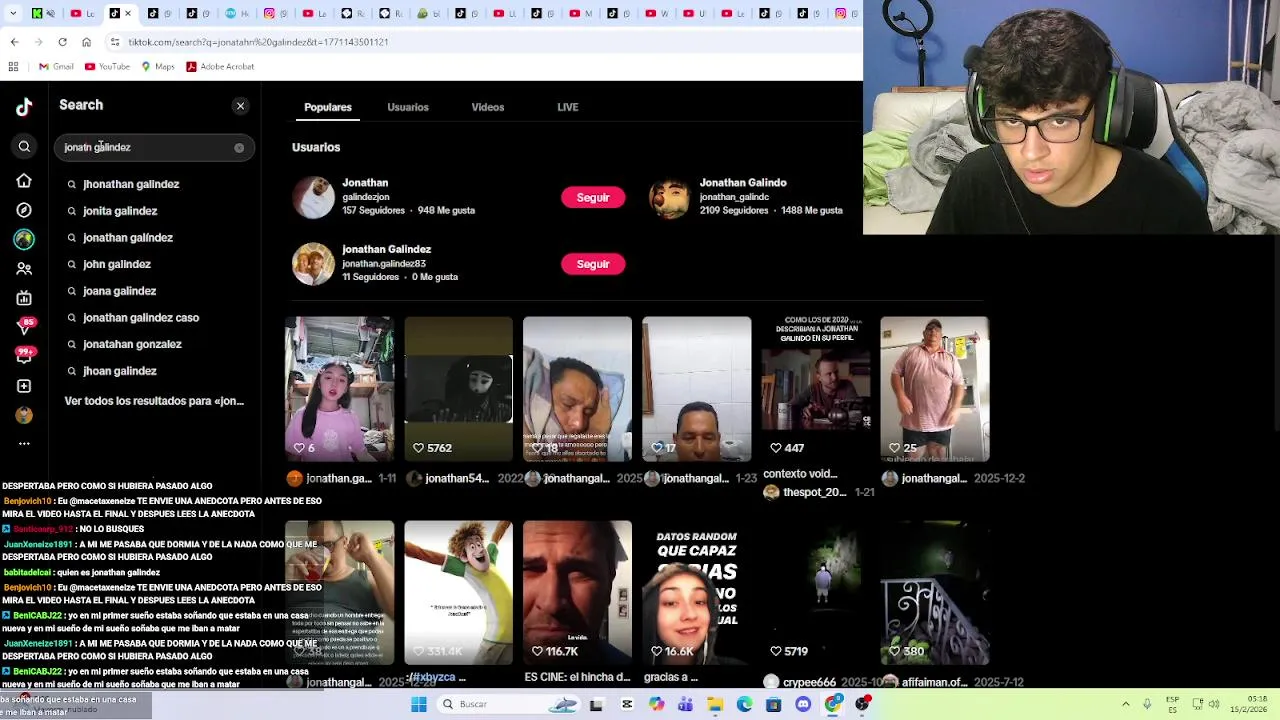Select the tiktok.com address bar URL

[258, 42]
